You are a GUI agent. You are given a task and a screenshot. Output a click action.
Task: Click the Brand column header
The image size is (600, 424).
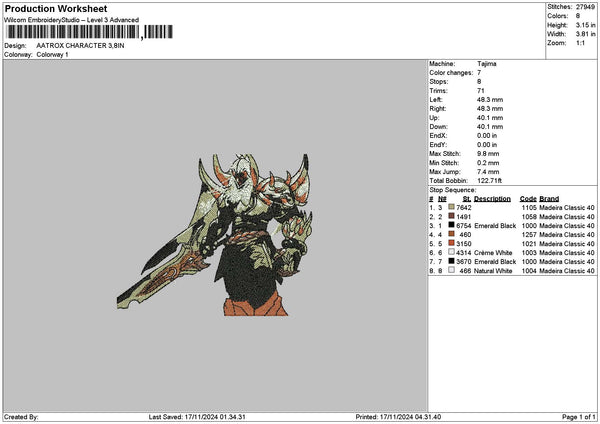[x=550, y=198]
